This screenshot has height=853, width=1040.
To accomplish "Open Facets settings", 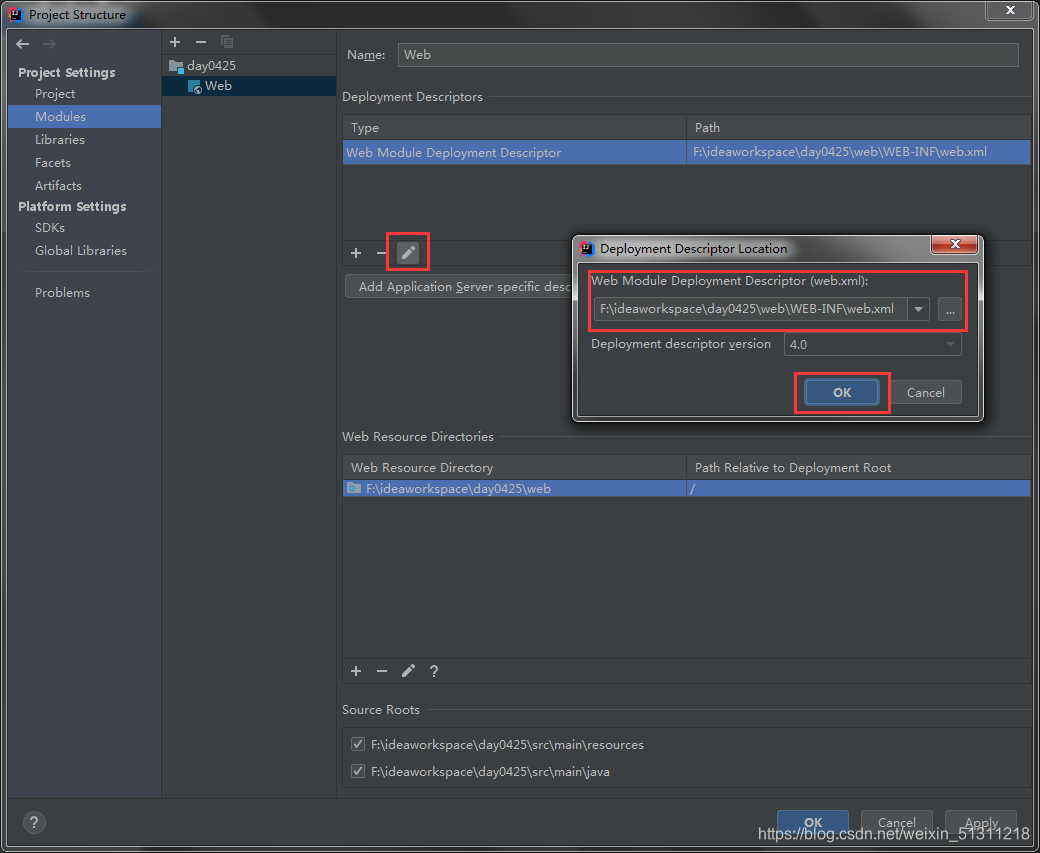I will coord(52,163).
